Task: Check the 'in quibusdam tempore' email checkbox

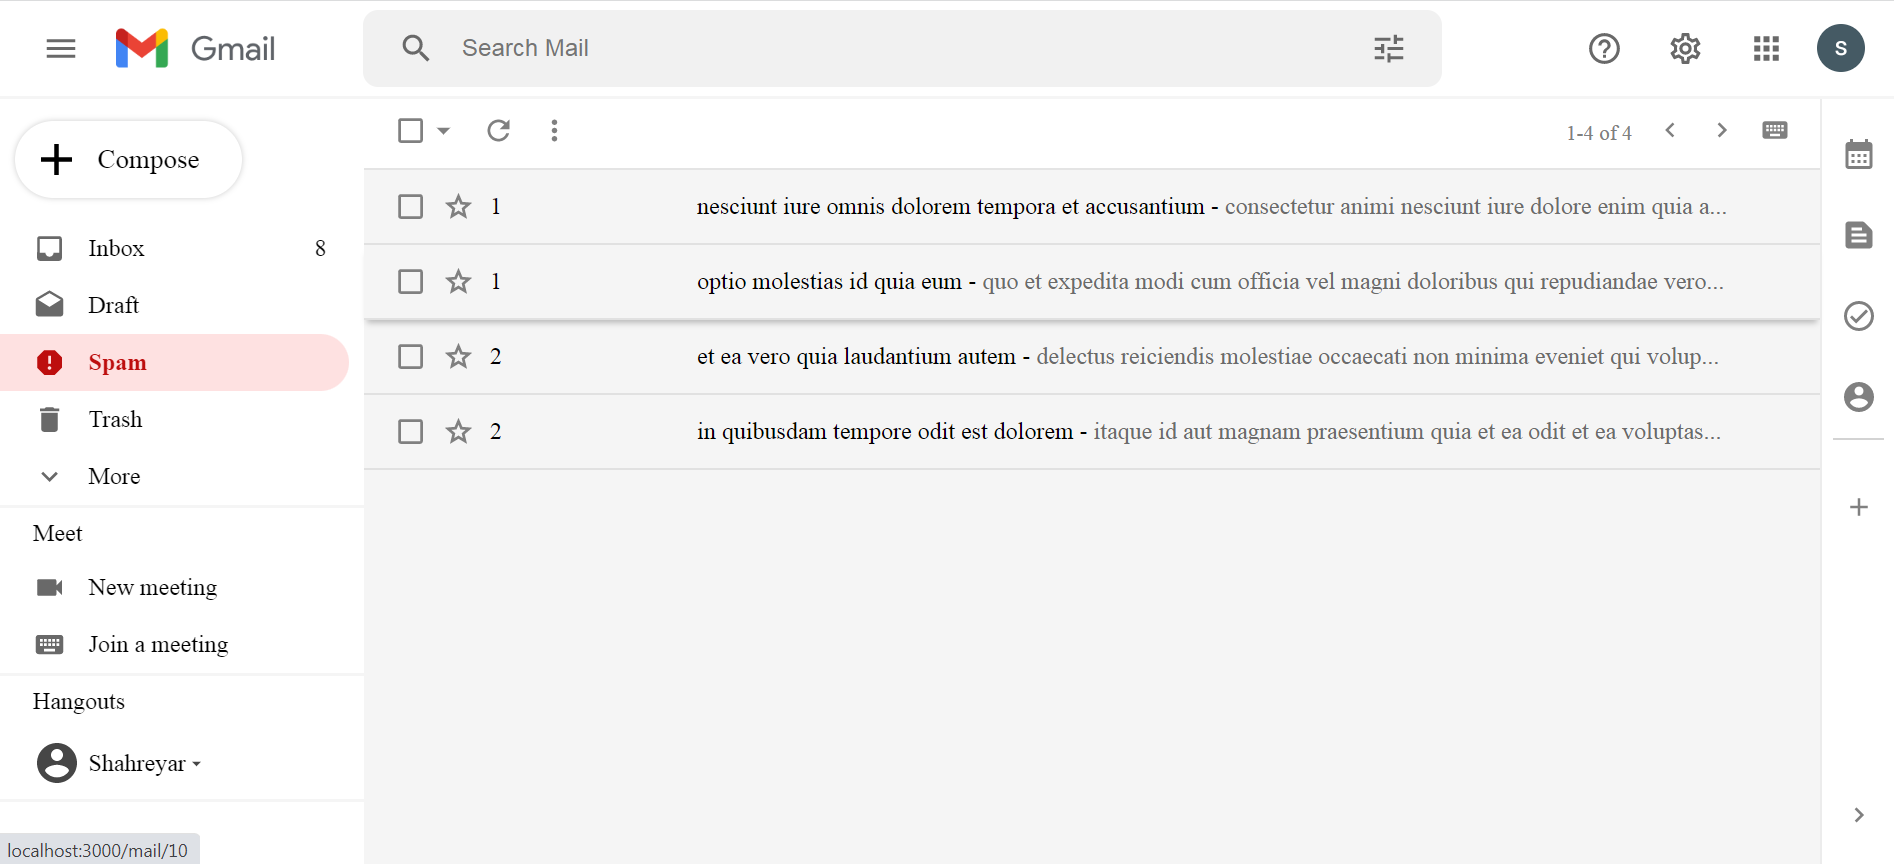Action: [410, 431]
